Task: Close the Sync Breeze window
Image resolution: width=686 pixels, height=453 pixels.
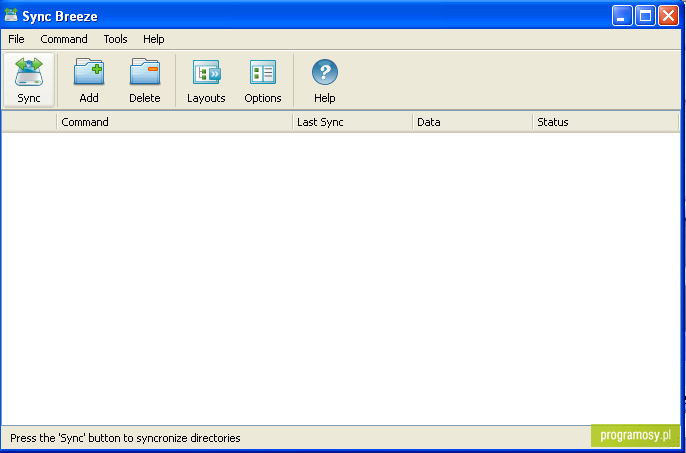Action: (x=668, y=16)
